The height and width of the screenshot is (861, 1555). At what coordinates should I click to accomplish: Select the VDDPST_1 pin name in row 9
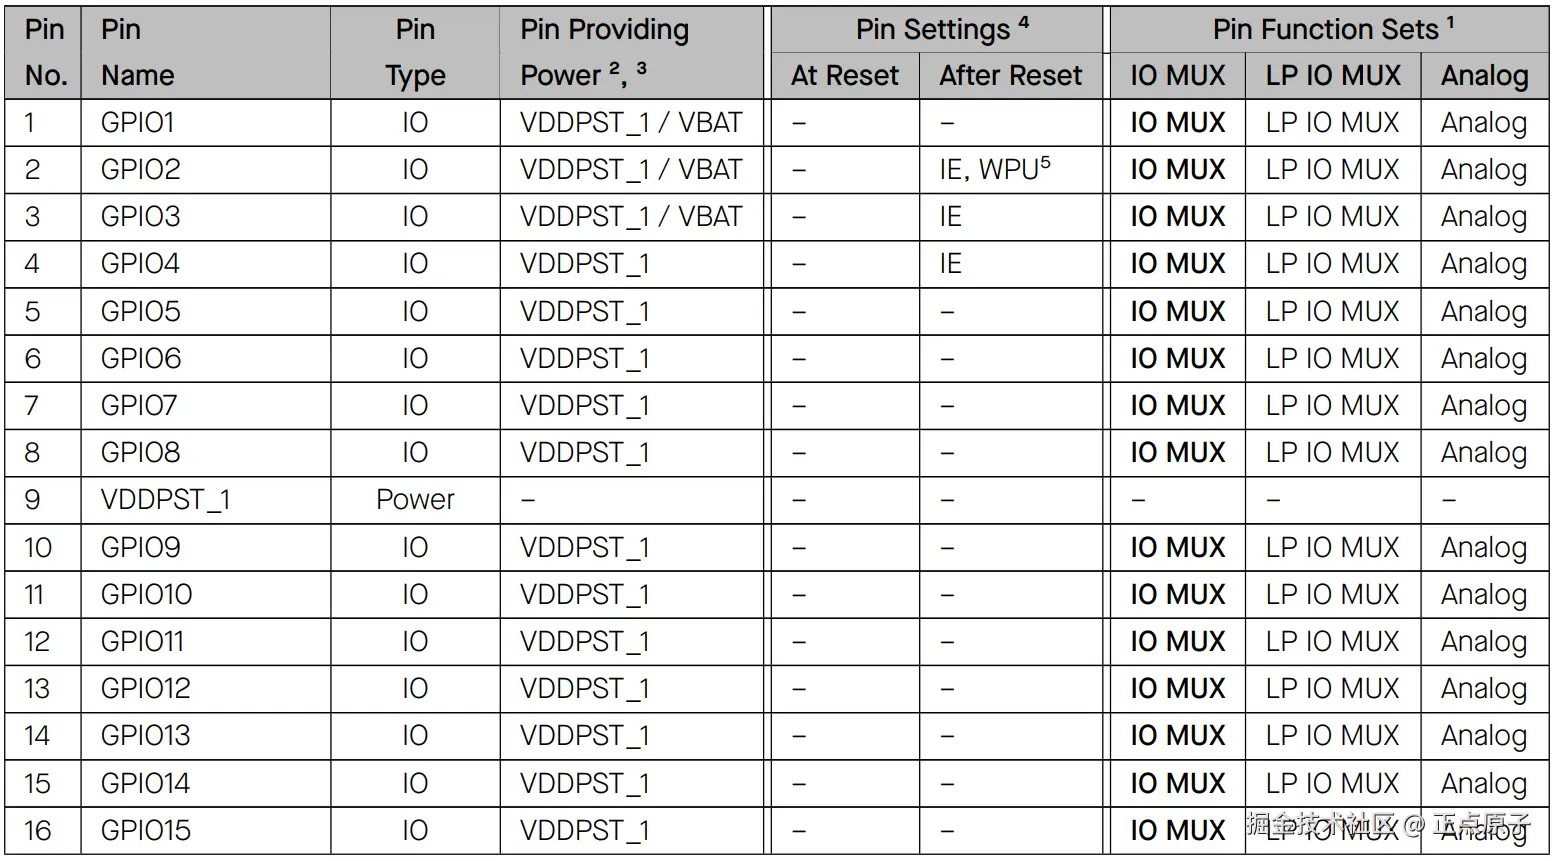tap(165, 500)
